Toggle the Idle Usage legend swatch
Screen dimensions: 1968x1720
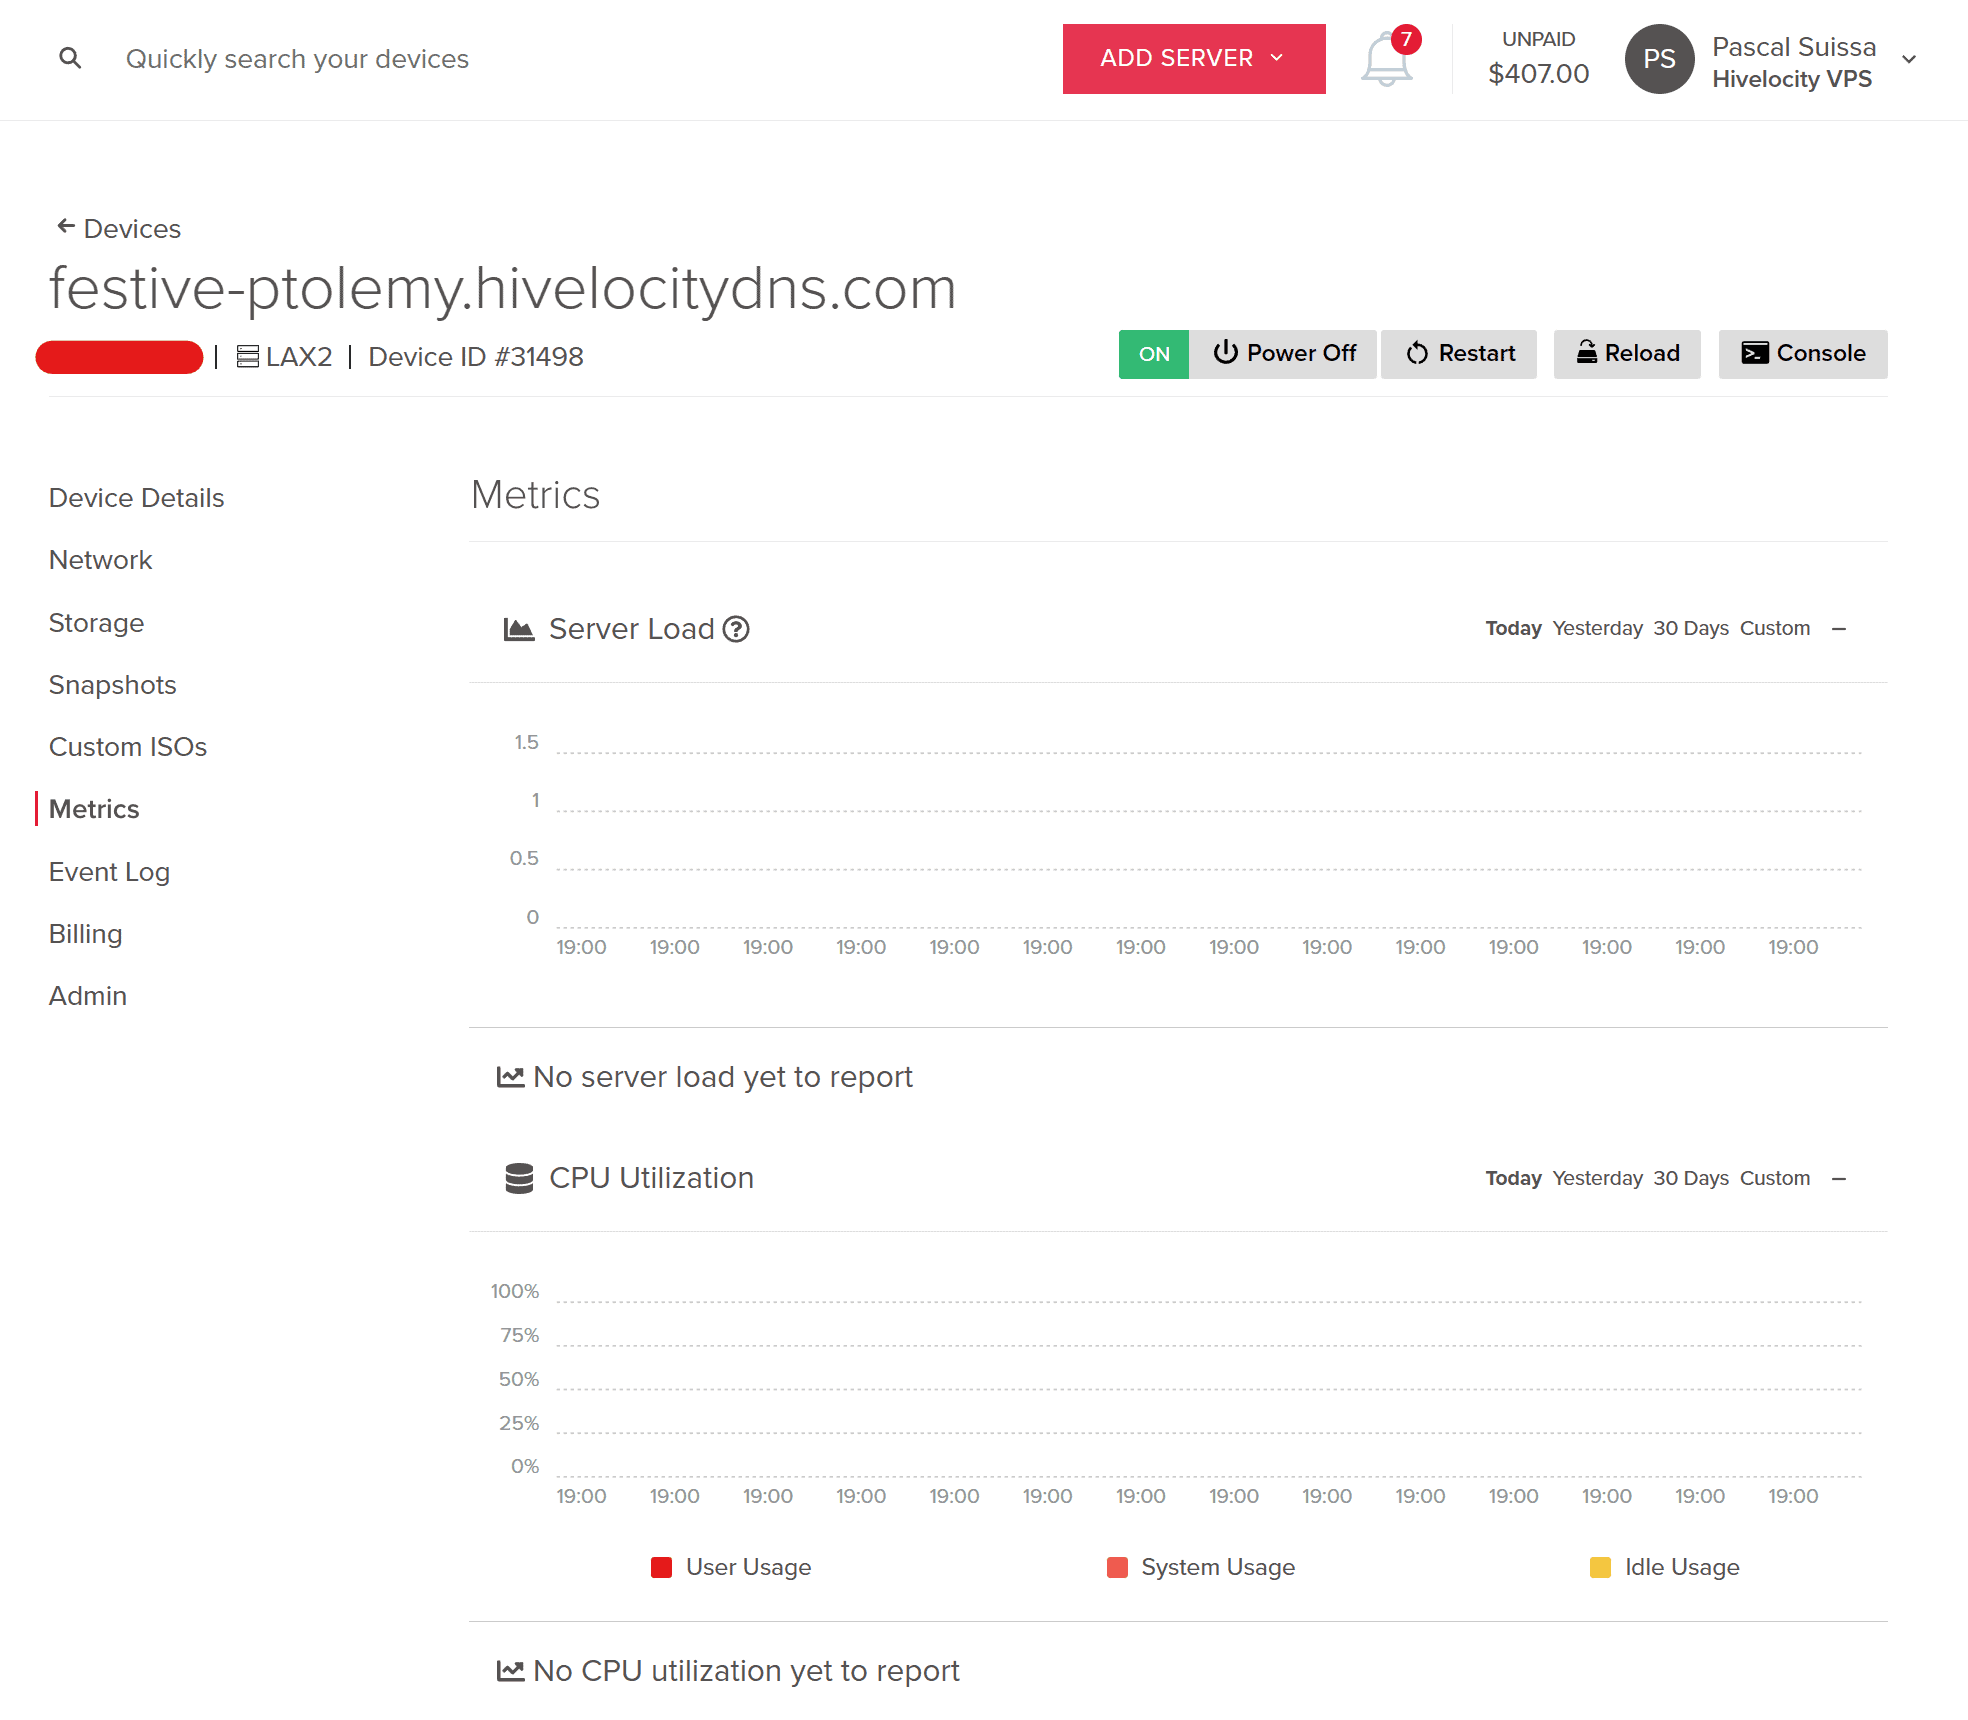click(x=1600, y=1567)
